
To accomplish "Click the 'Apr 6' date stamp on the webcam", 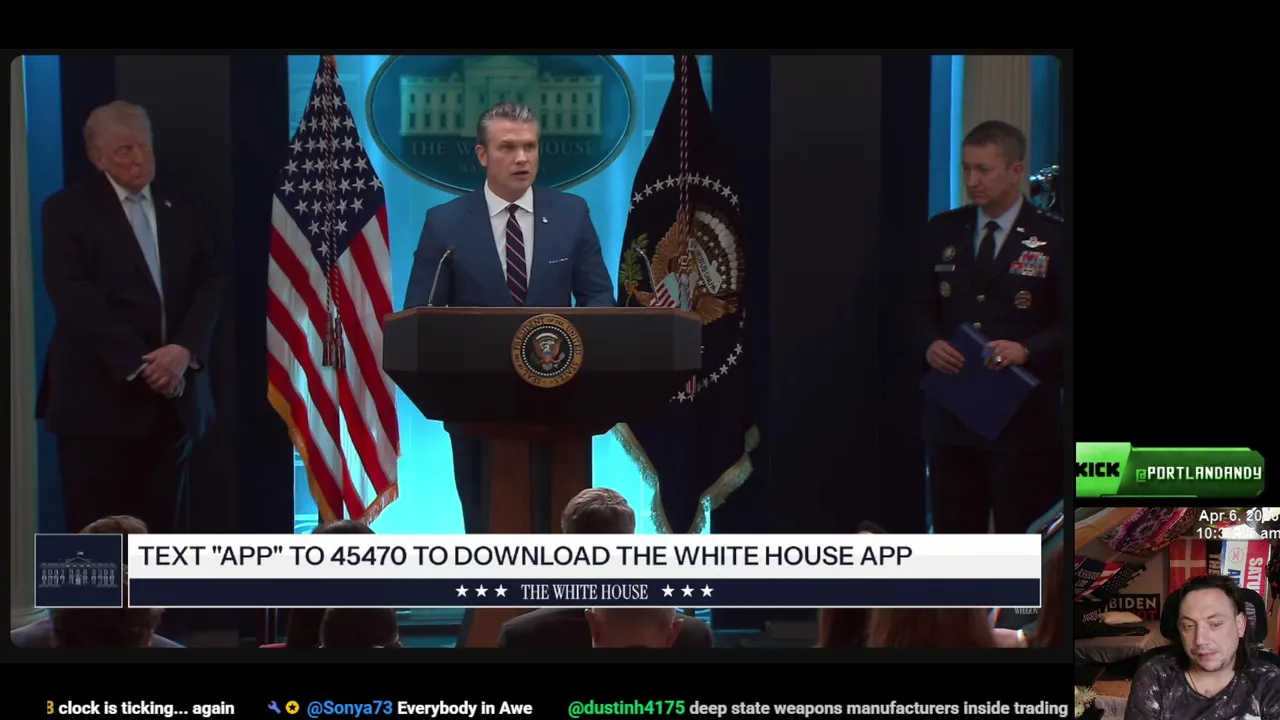I will pyautogui.click(x=1238, y=516).
